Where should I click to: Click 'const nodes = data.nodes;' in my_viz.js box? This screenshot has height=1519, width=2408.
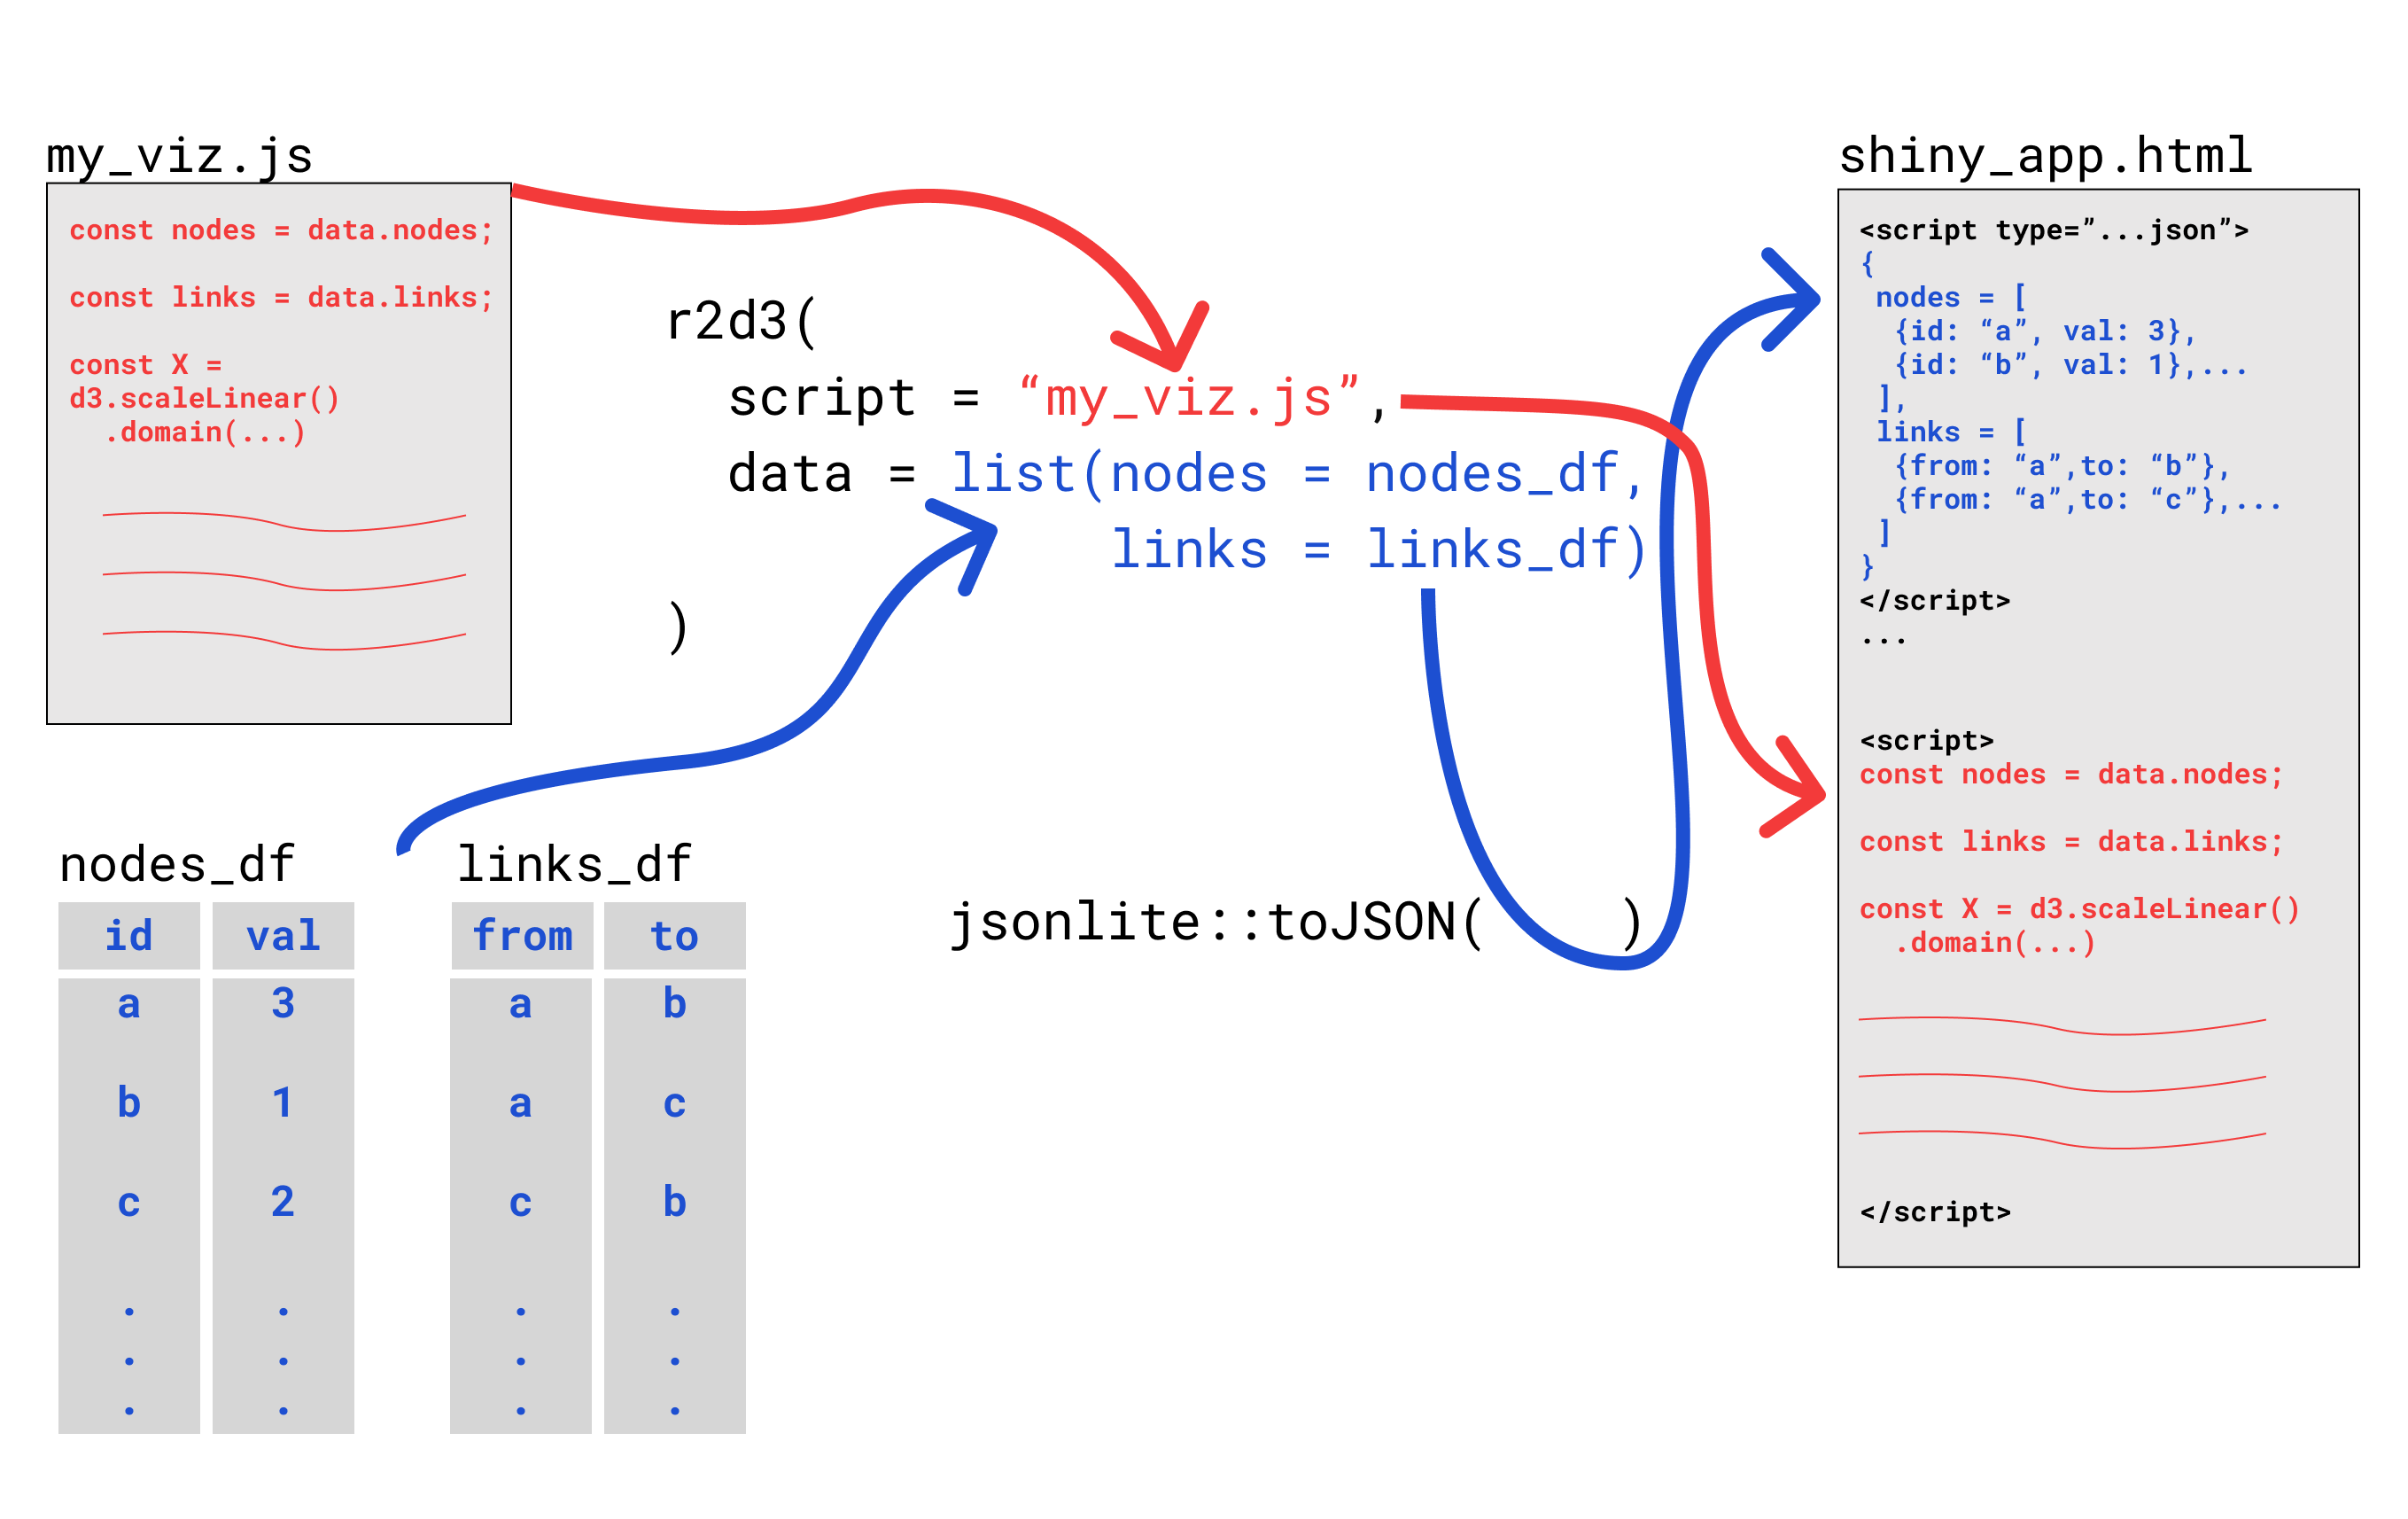pyautogui.click(x=281, y=231)
